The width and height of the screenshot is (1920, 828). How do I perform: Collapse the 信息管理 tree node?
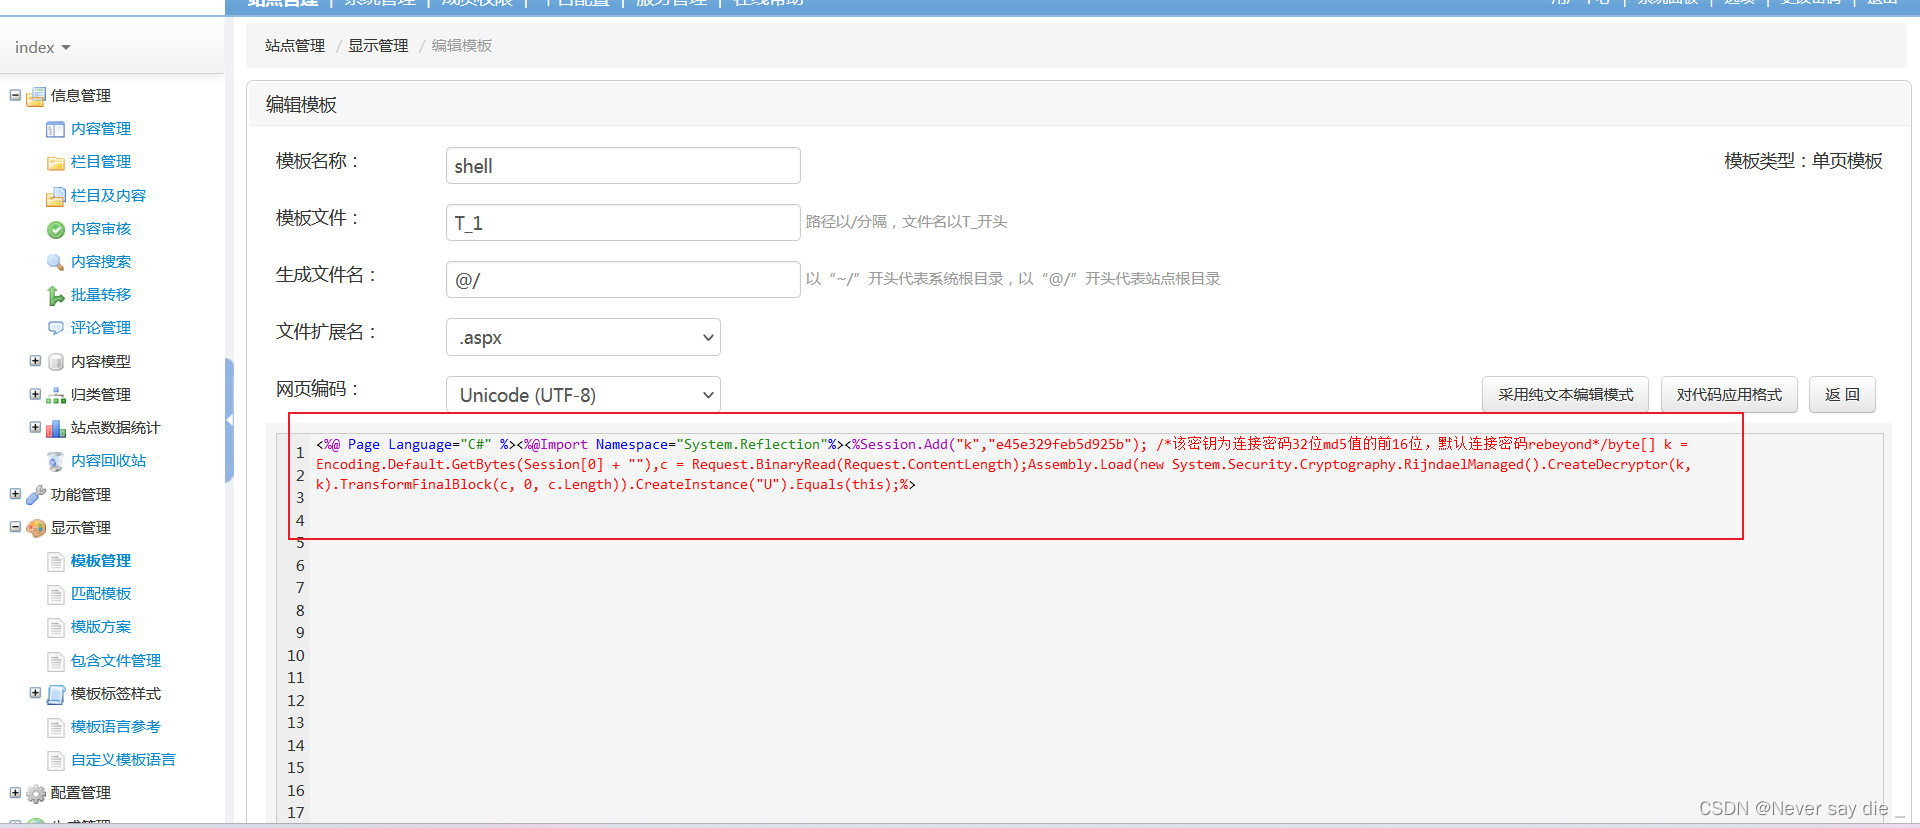click(x=15, y=95)
